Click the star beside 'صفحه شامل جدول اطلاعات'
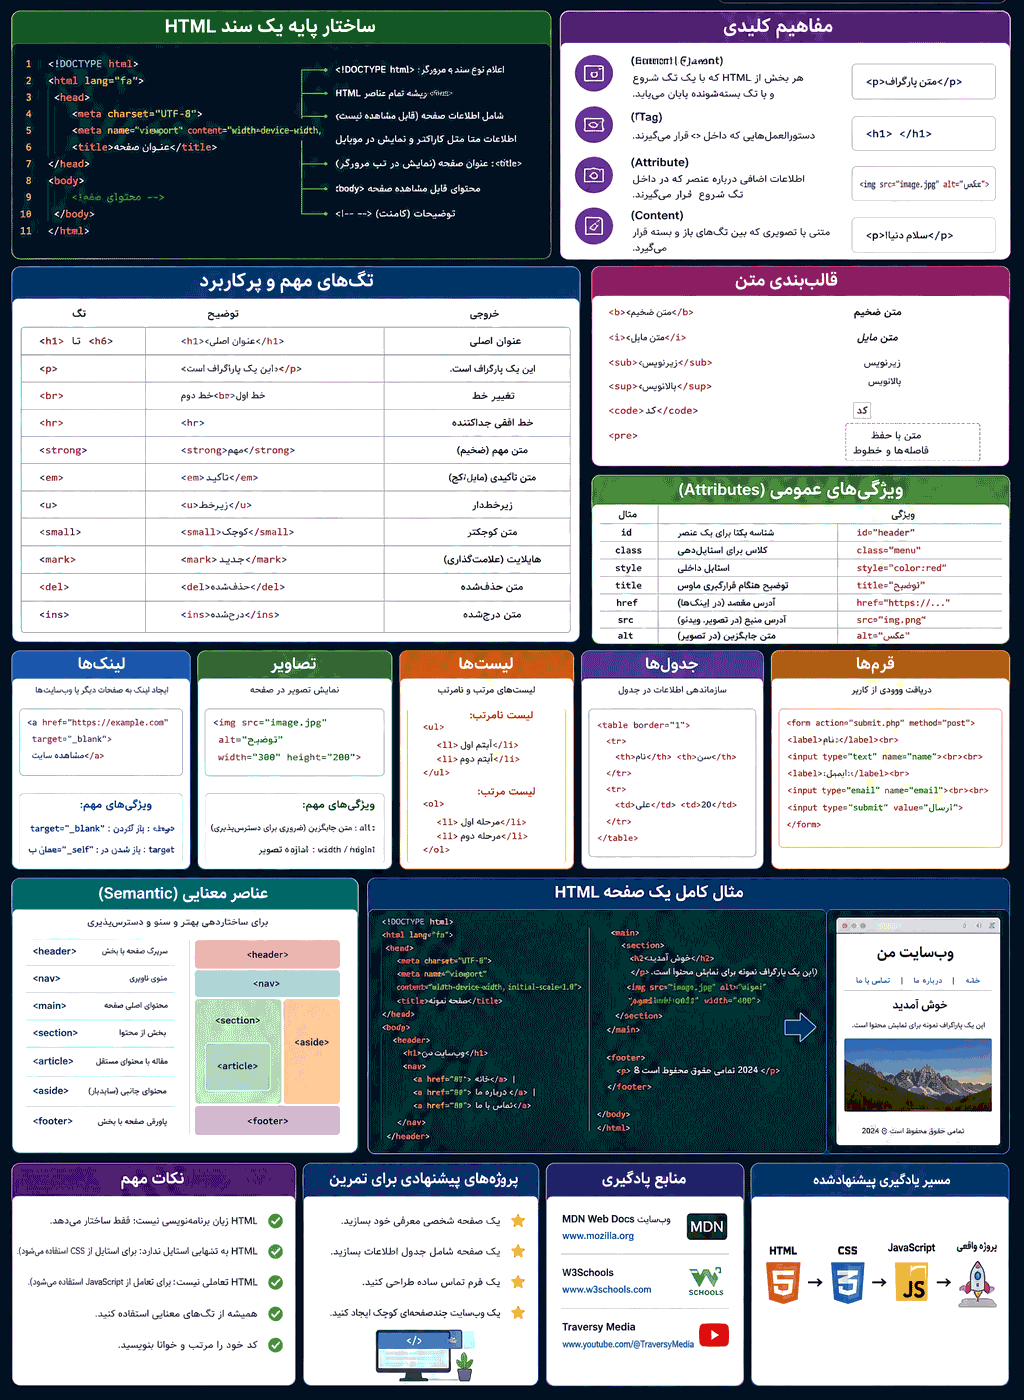This screenshot has height=1400, width=1024. click(x=519, y=1251)
